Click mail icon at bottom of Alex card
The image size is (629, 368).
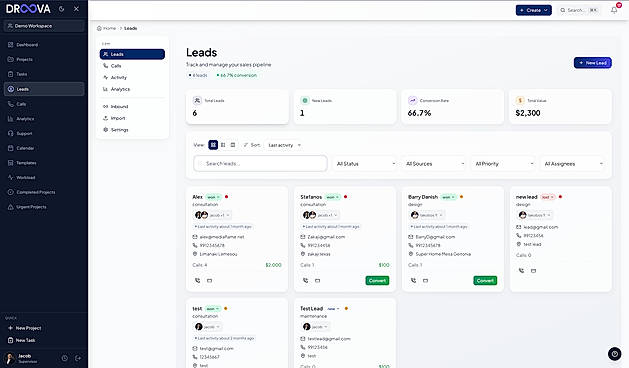209,281
